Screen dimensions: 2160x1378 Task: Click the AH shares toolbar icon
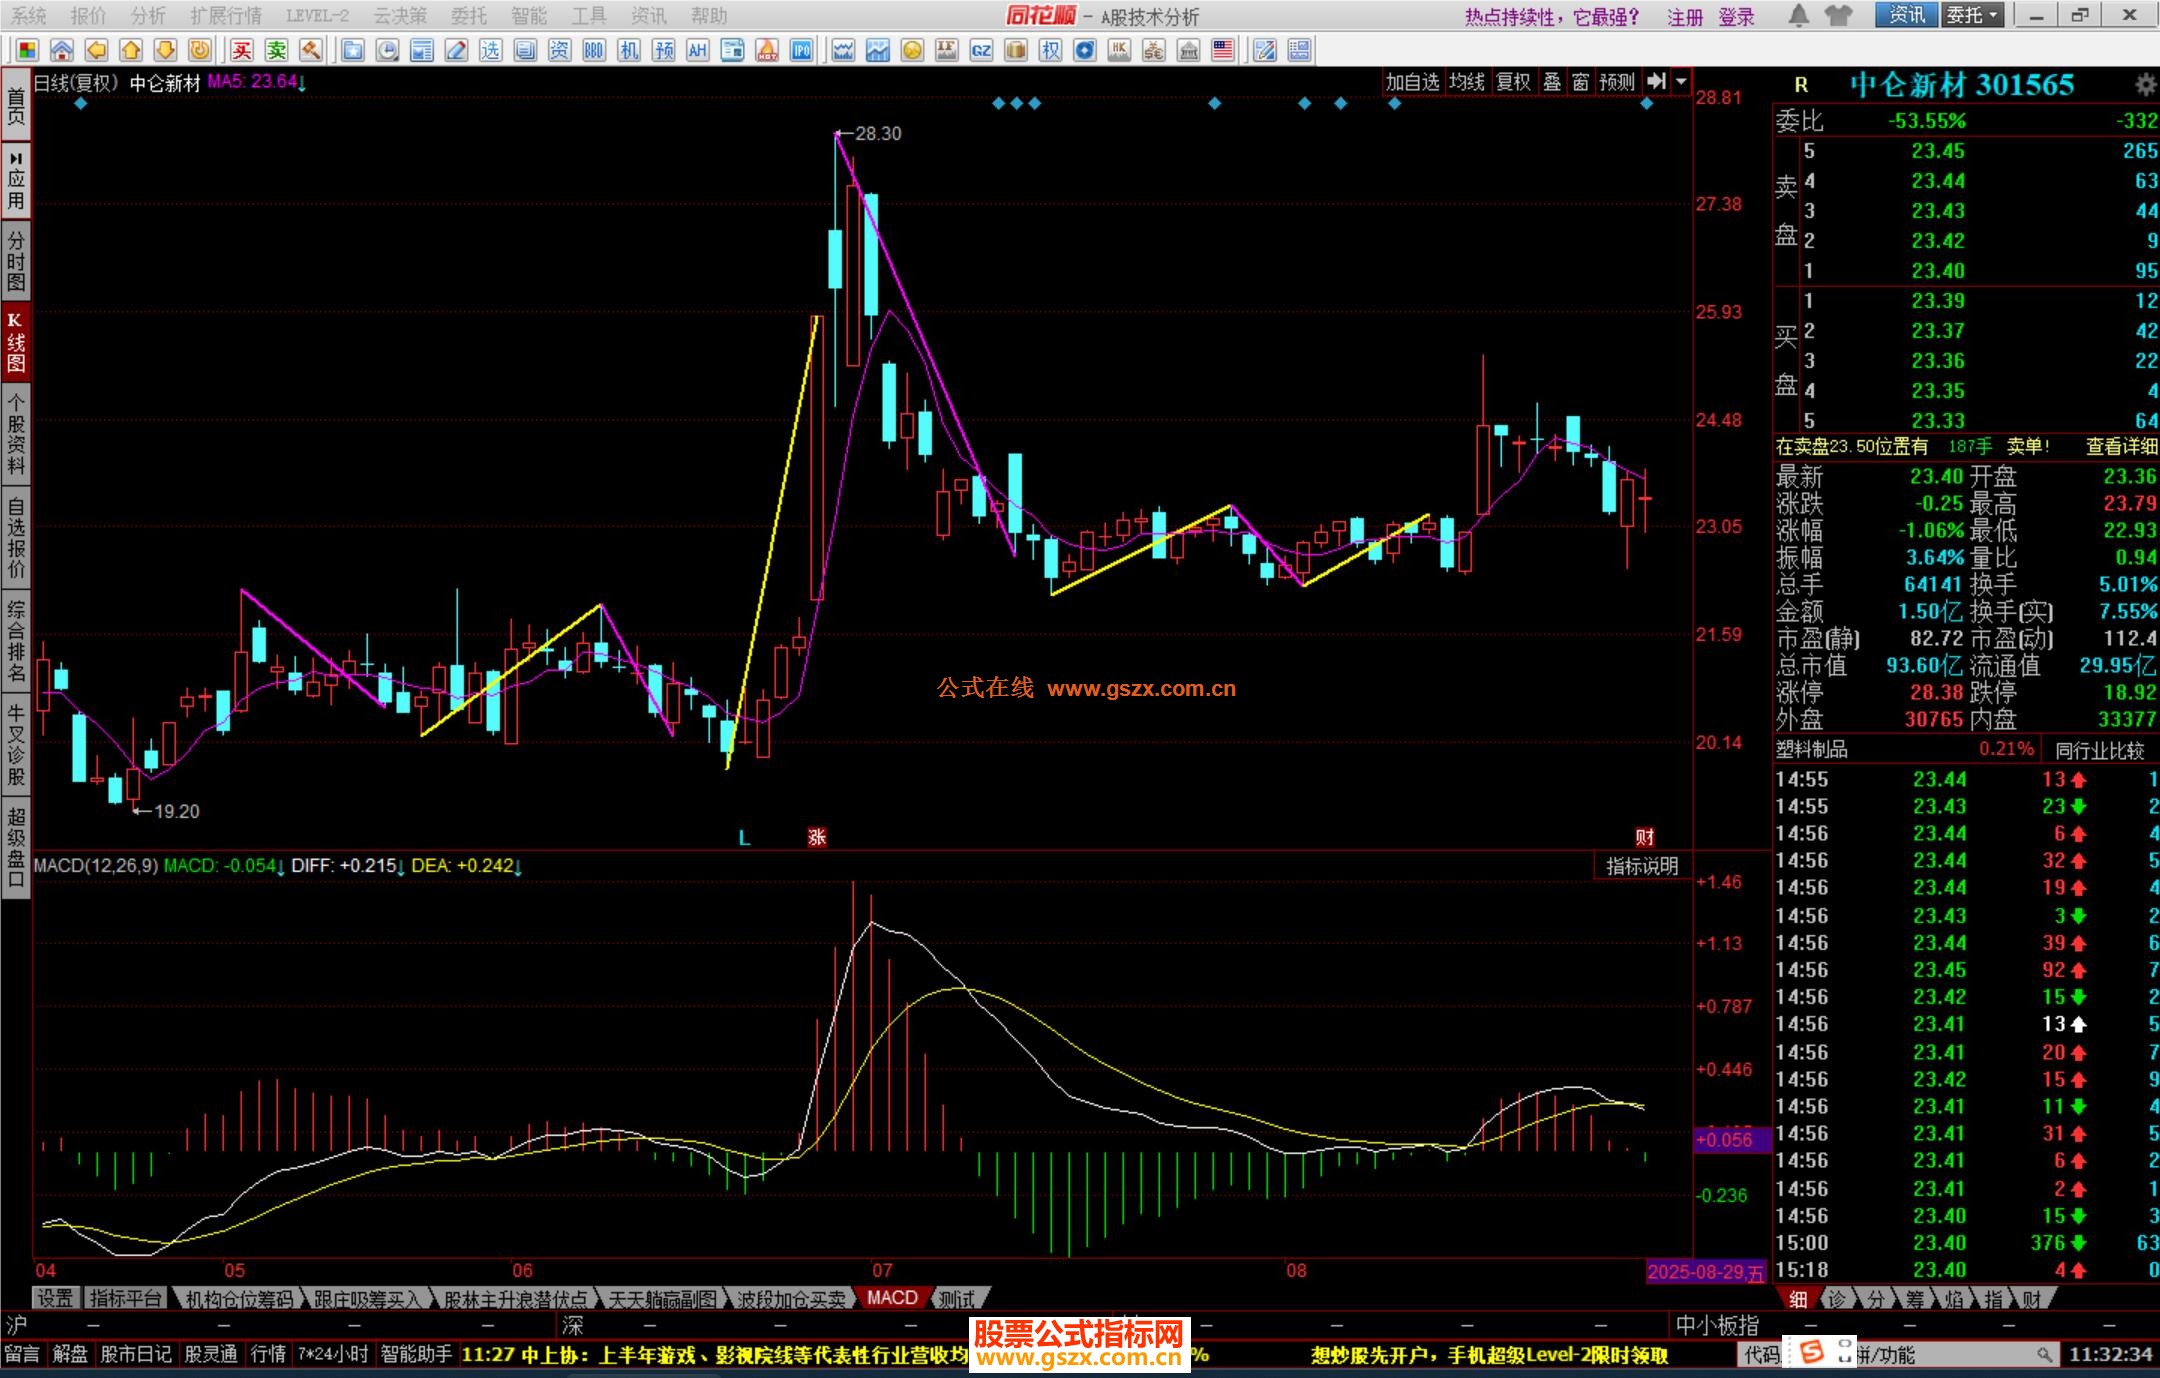[697, 50]
